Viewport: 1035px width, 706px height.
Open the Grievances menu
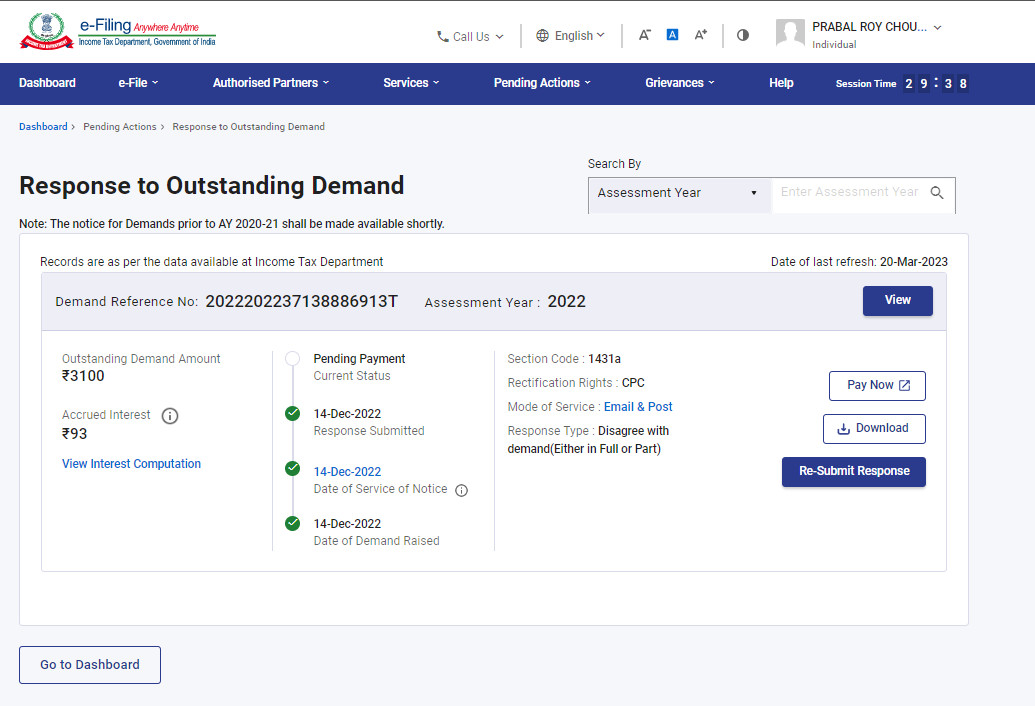pos(679,83)
